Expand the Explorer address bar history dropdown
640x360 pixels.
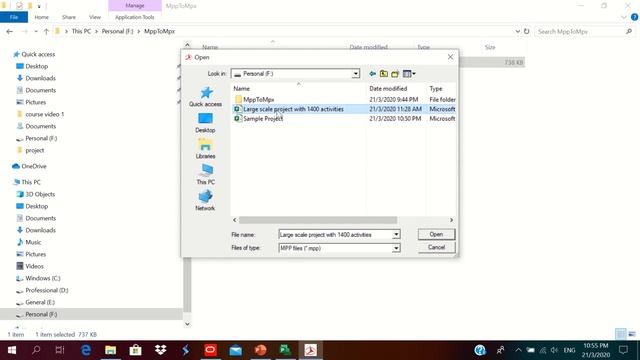point(518,31)
